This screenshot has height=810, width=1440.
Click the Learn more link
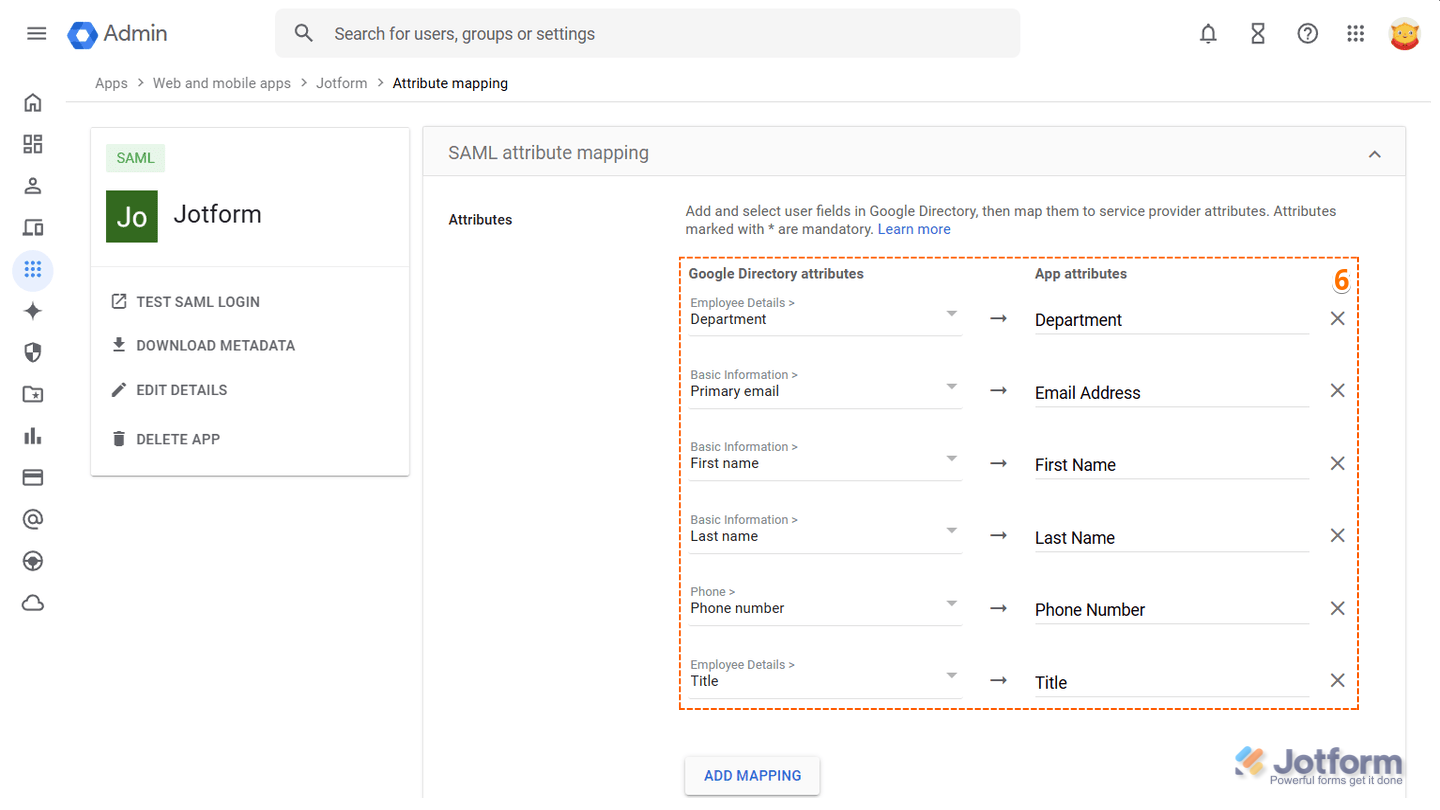pyautogui.click(x=913, y=229)
